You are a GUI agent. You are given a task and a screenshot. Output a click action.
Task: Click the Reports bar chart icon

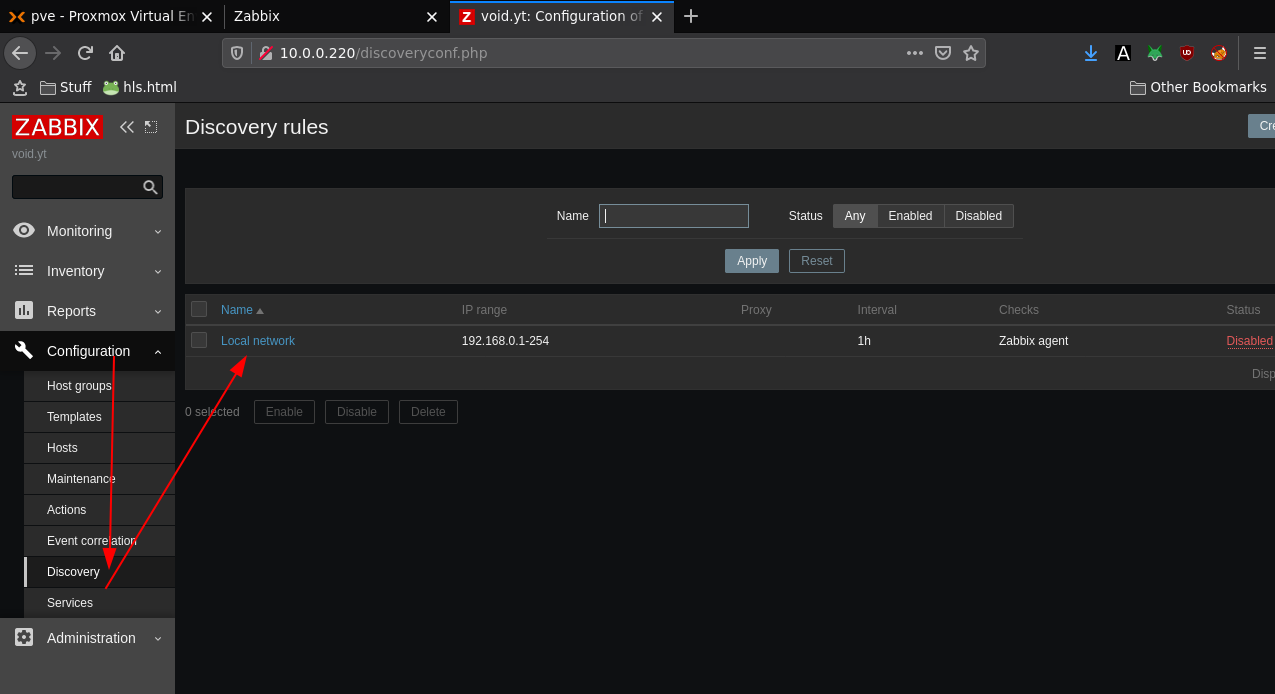click(x=24, y=310)
